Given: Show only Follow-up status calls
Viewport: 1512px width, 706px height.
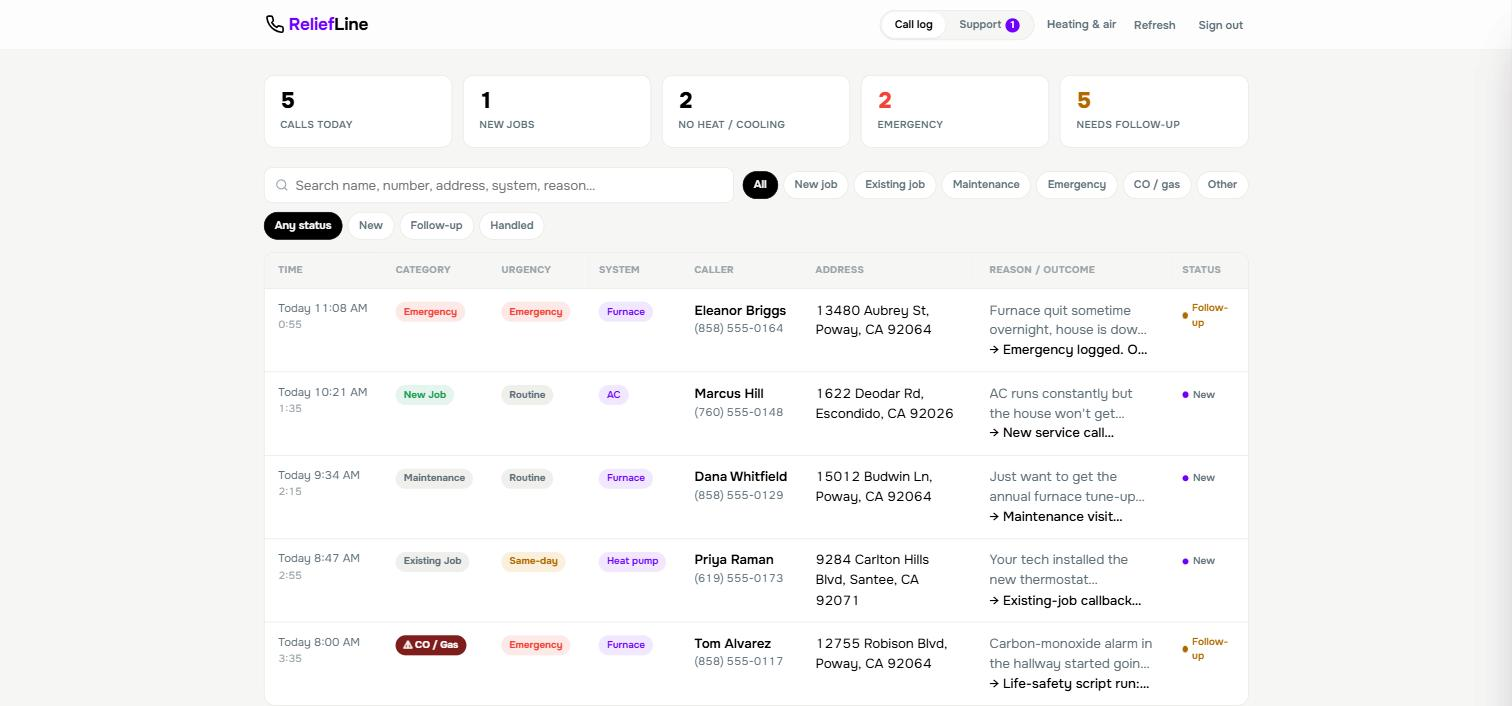Looking at the screenshot, I should 436,226.
